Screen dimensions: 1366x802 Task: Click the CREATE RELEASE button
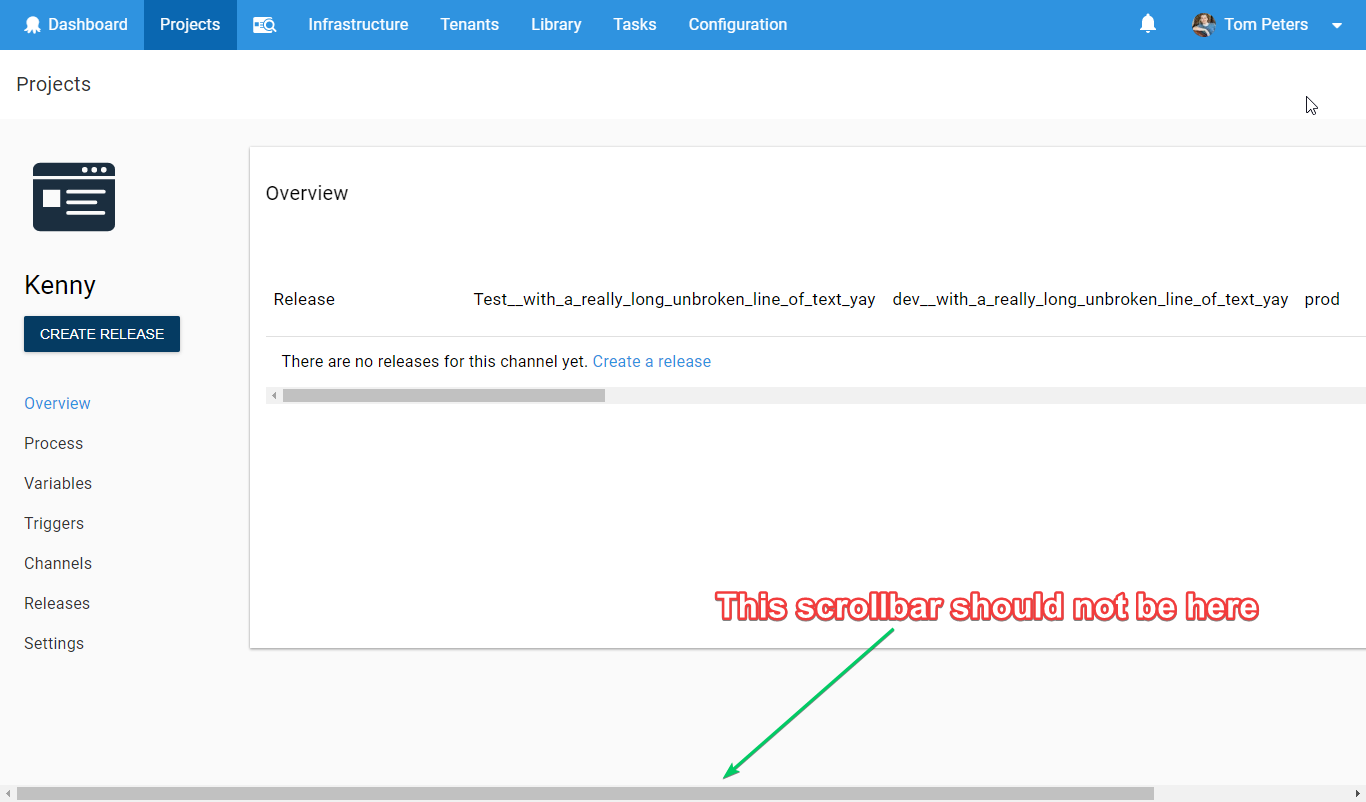pyautogui.click(x=101, y=334)
